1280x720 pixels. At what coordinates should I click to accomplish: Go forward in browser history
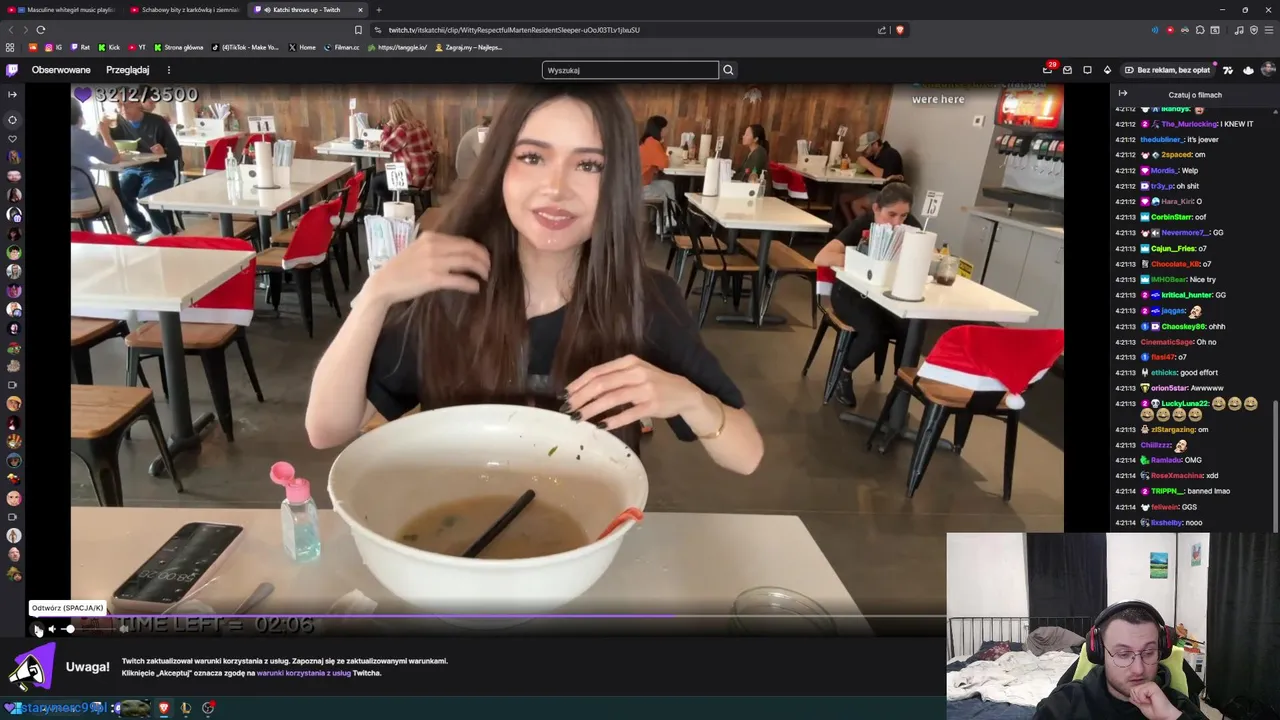[x=25, y=30]
